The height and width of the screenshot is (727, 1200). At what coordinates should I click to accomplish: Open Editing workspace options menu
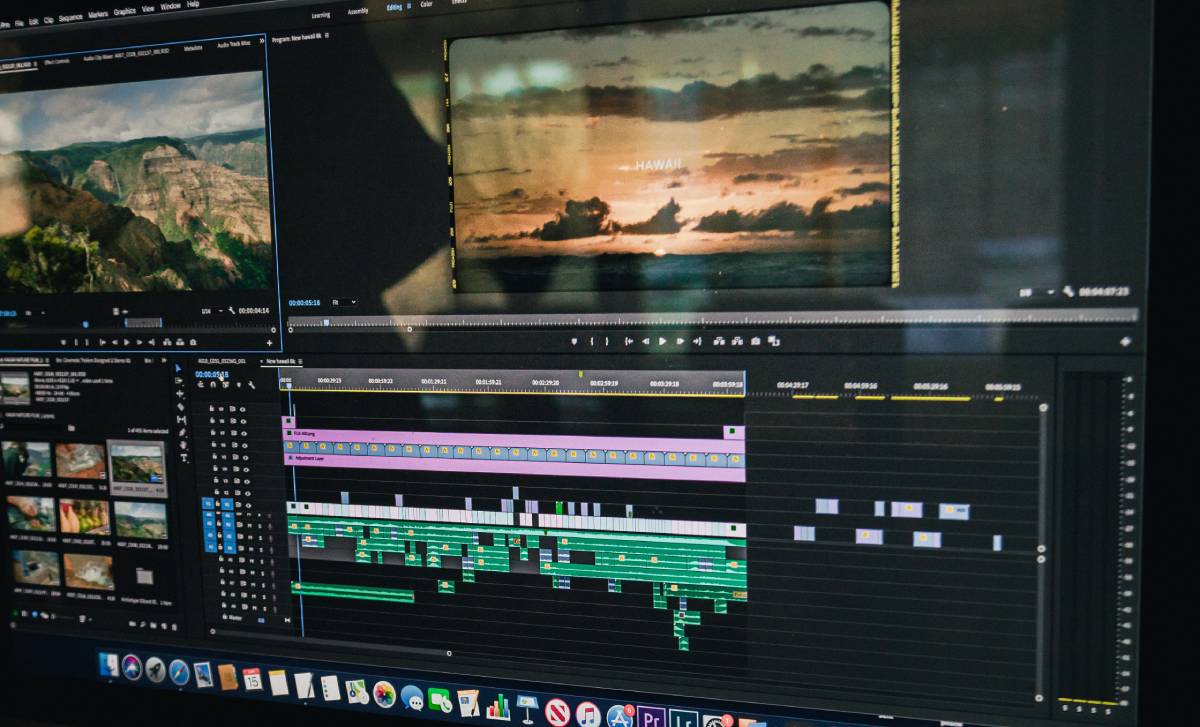pos(409,6)
